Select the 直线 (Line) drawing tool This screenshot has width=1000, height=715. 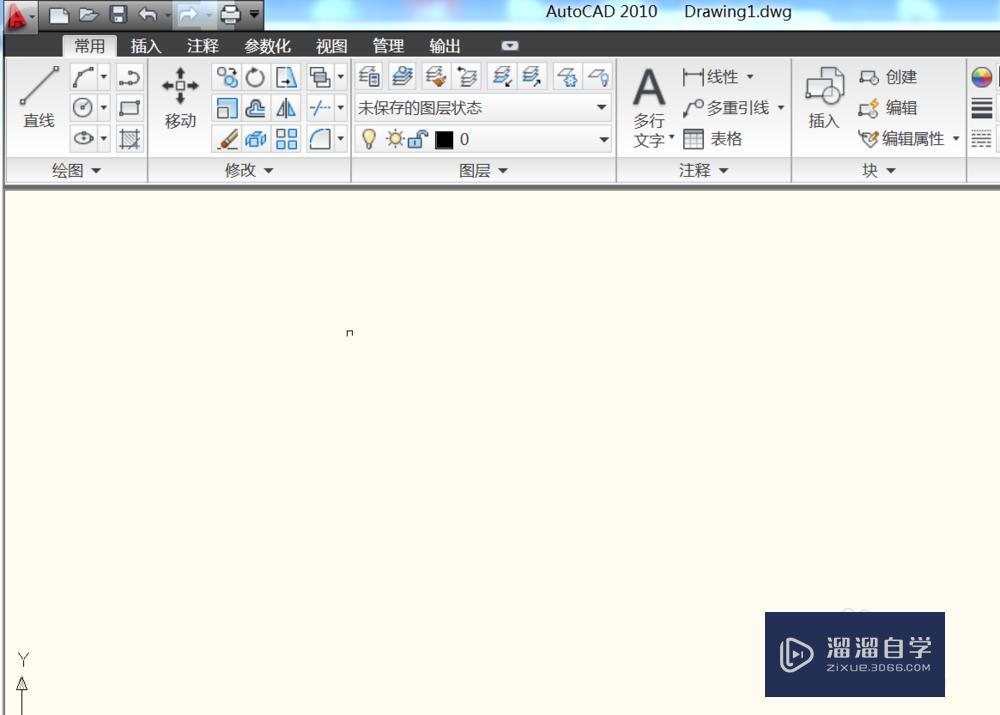tap(38, 100)
